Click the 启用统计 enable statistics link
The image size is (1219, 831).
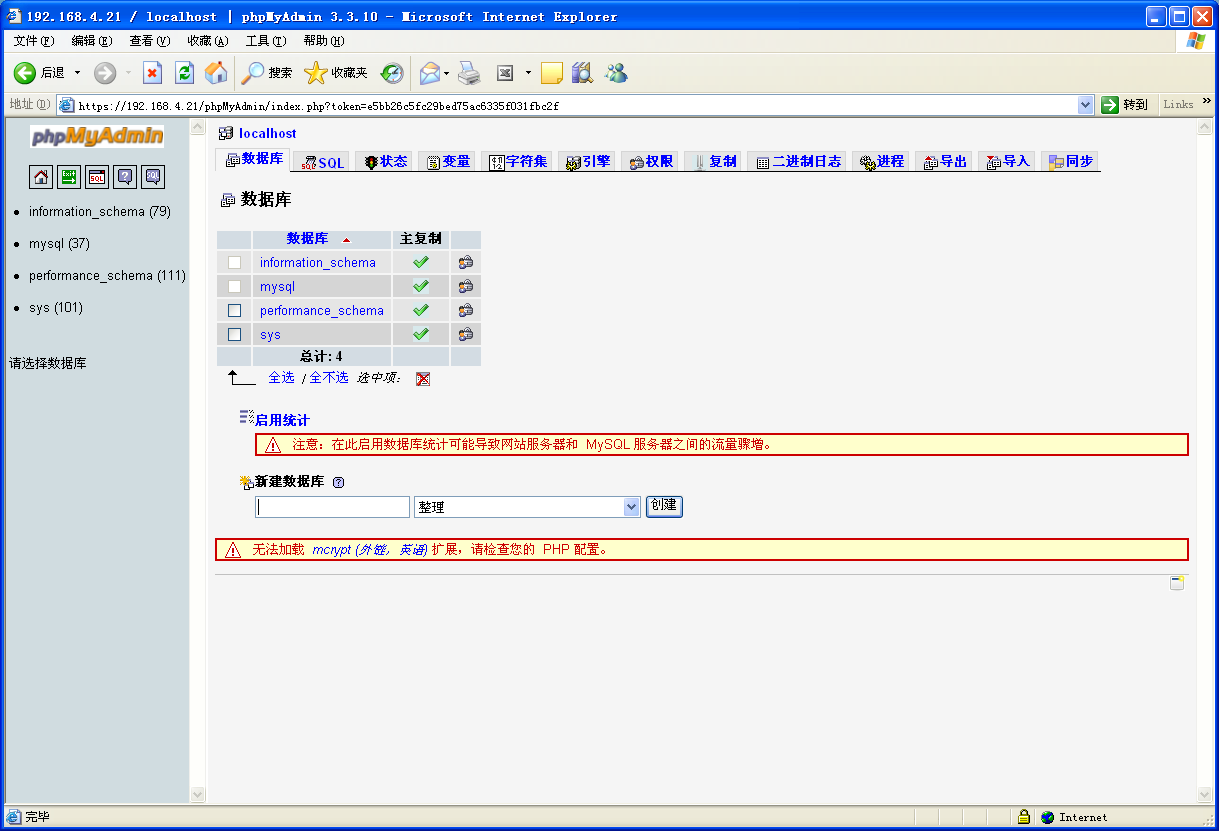point(282,420)
